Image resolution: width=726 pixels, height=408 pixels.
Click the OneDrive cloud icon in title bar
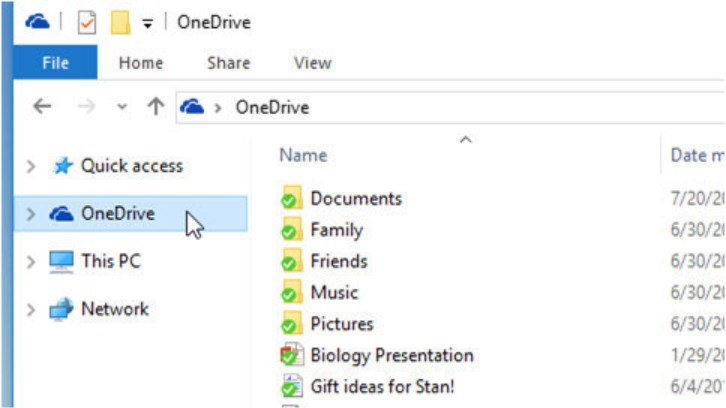point(37,21)
